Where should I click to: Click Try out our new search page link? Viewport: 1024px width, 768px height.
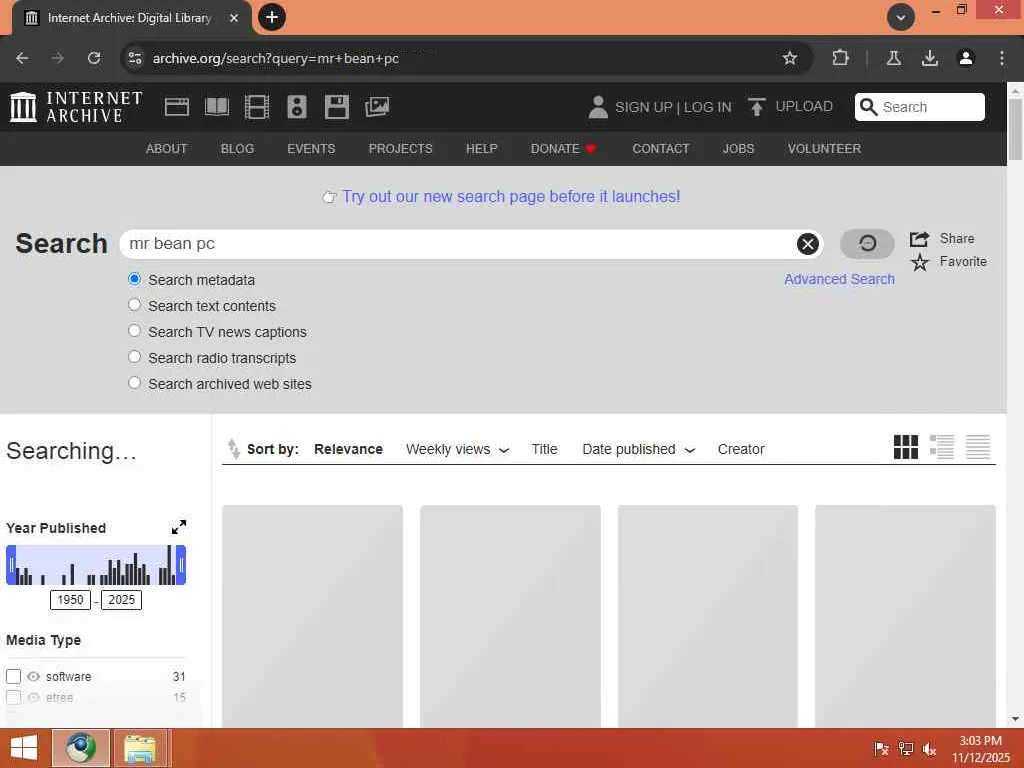[511, 197]
